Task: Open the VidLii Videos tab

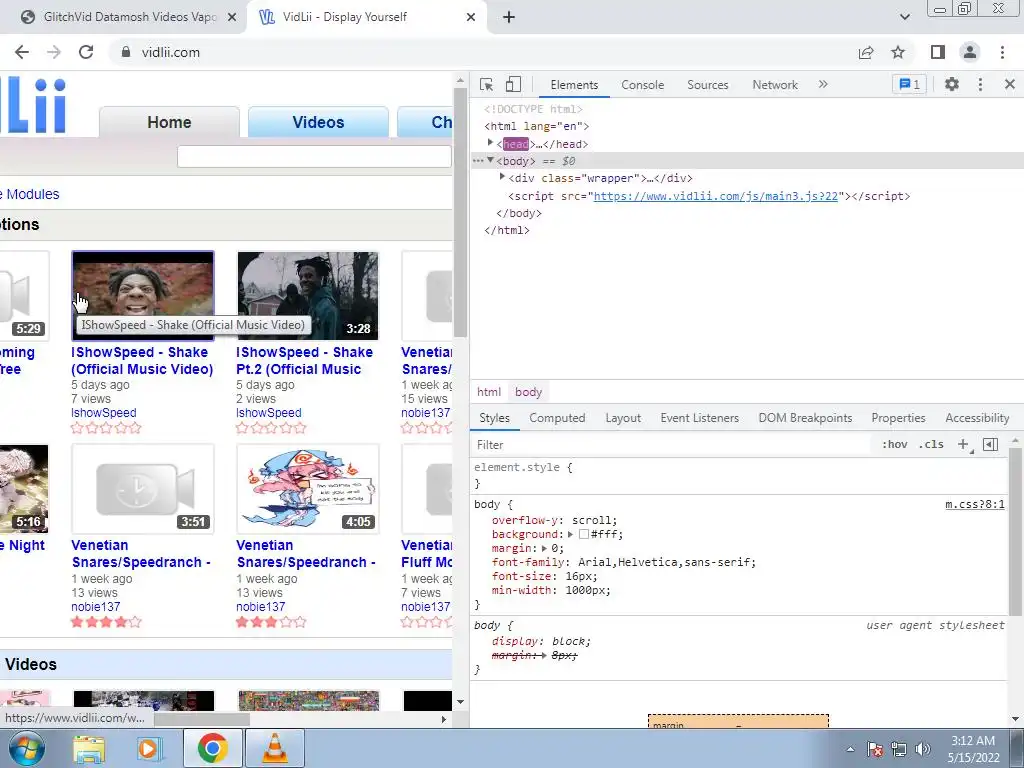Action: click(x=318, y=122)
